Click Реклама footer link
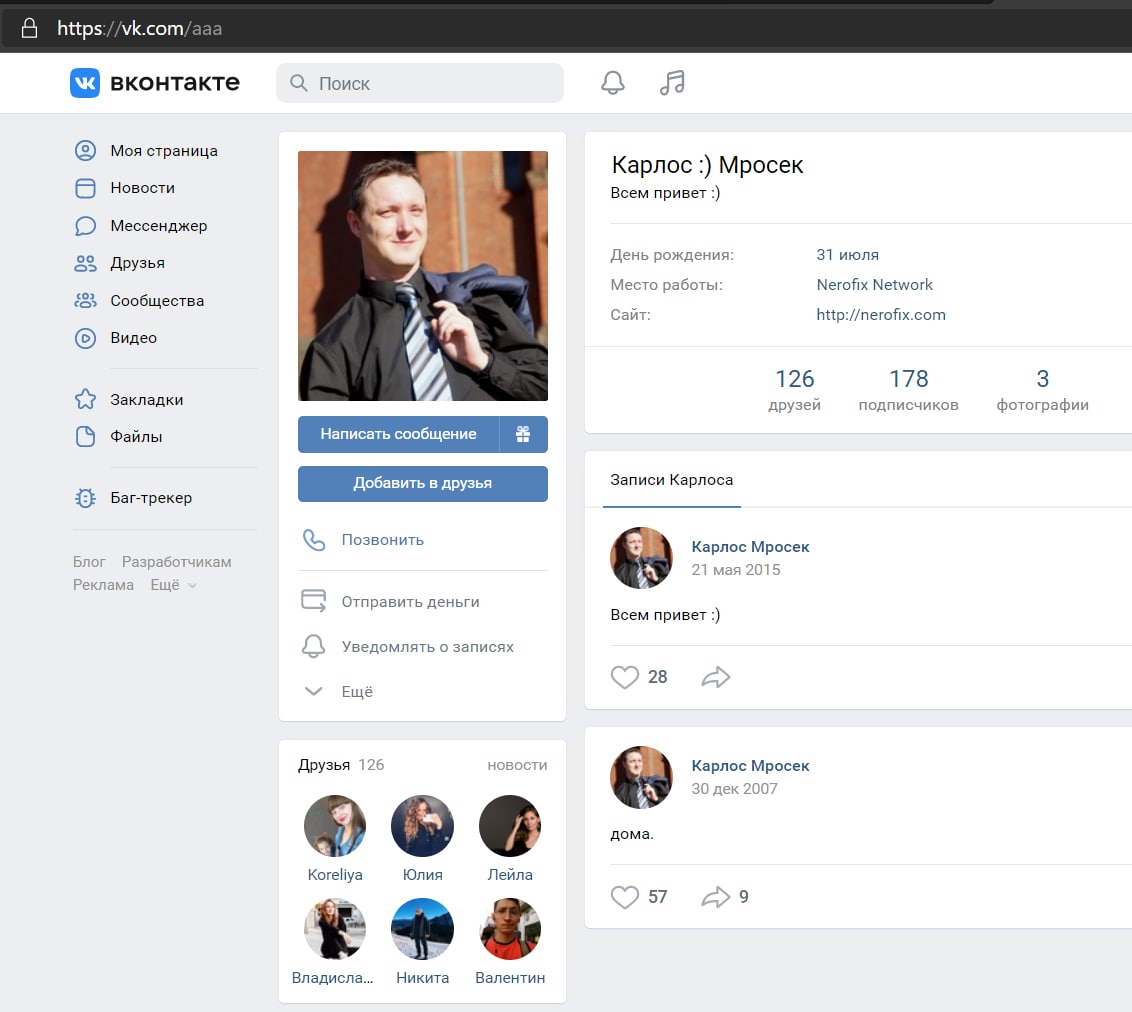Image resolution: width=1132 pixels, height=1012 pixels. pos(103,585)
